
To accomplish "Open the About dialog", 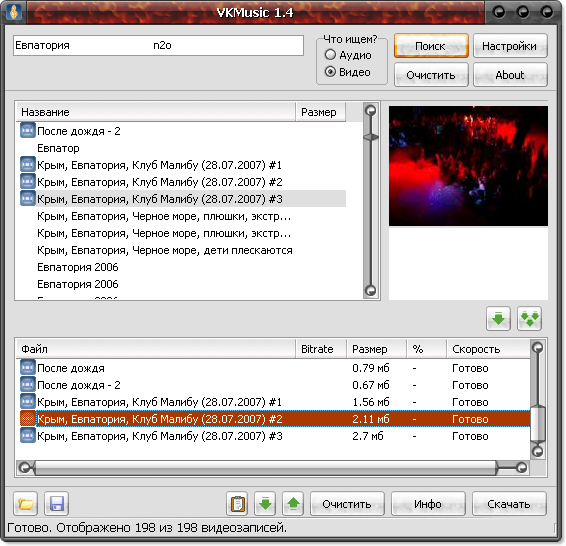I will coord(510,75).
